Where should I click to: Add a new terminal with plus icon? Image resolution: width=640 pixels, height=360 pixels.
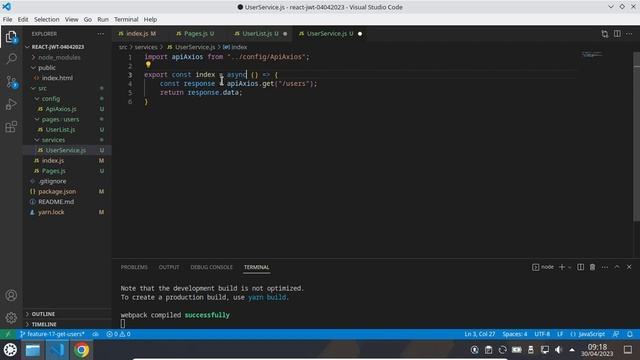562,267
